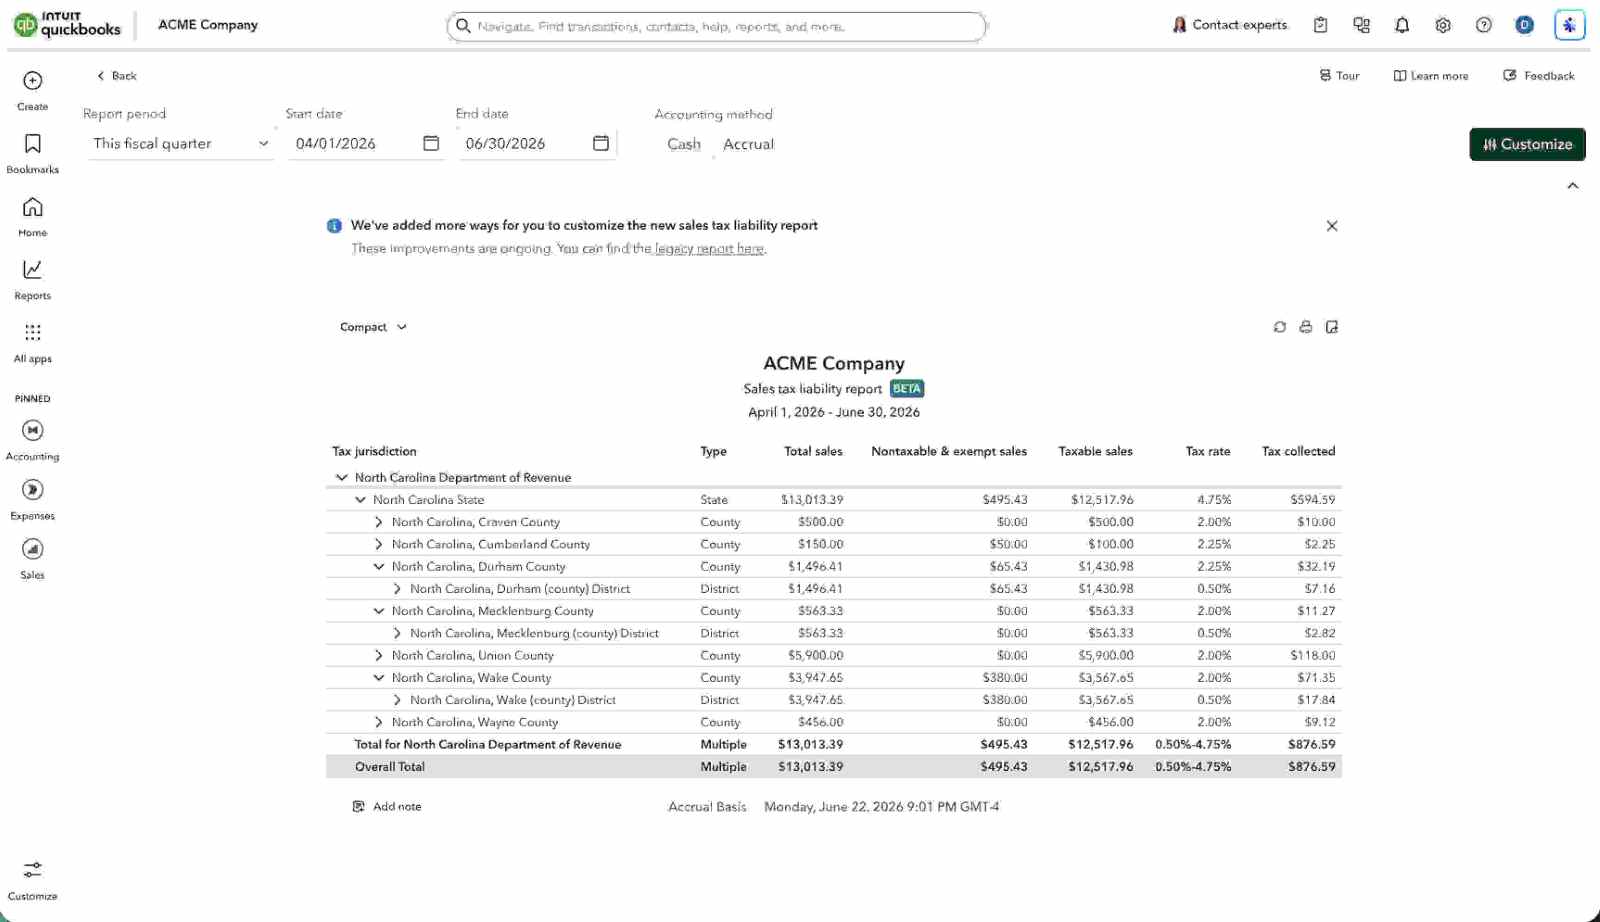Viewport: 1600px width, 922px height.
Task: Open start date calendar picker
Action: 431,143
